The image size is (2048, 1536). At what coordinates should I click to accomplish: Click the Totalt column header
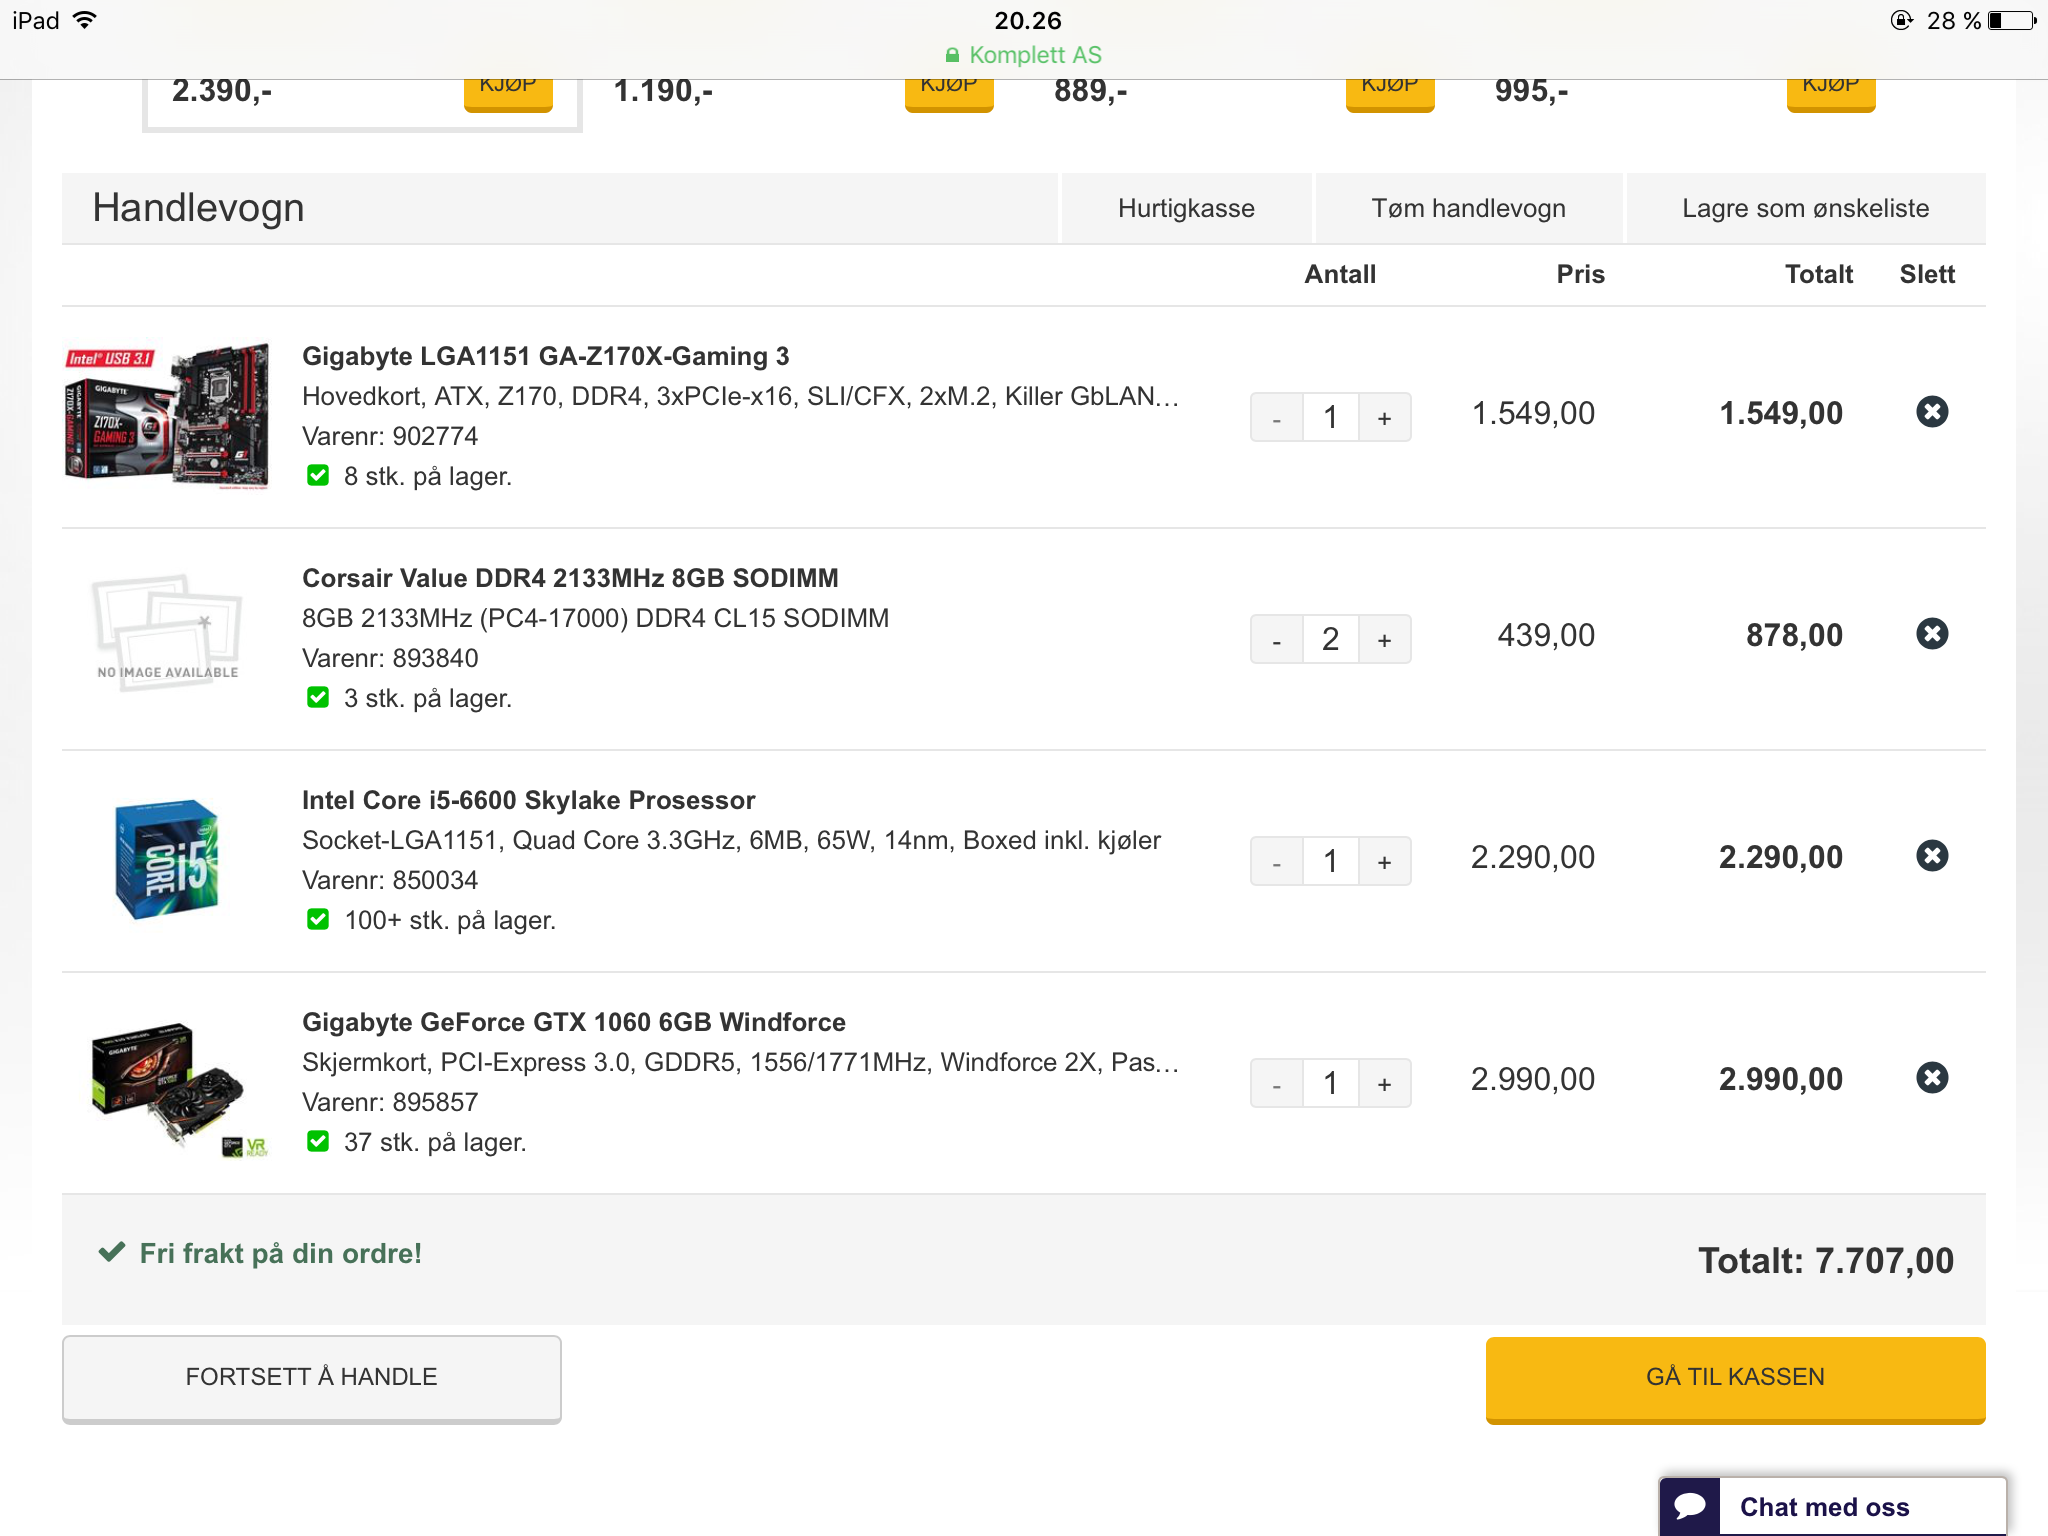pyautogui.click(x=1819, y=274)
